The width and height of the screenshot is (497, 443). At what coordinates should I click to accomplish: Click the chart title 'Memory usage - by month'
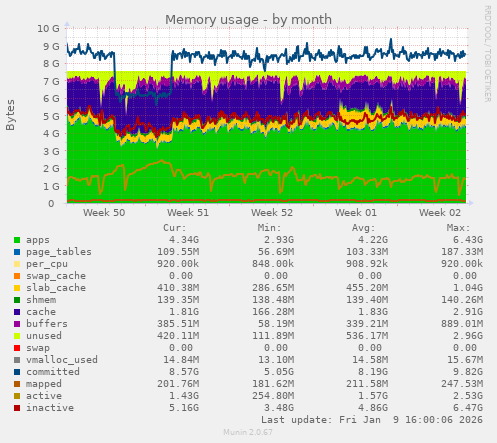tap(248, 20)
